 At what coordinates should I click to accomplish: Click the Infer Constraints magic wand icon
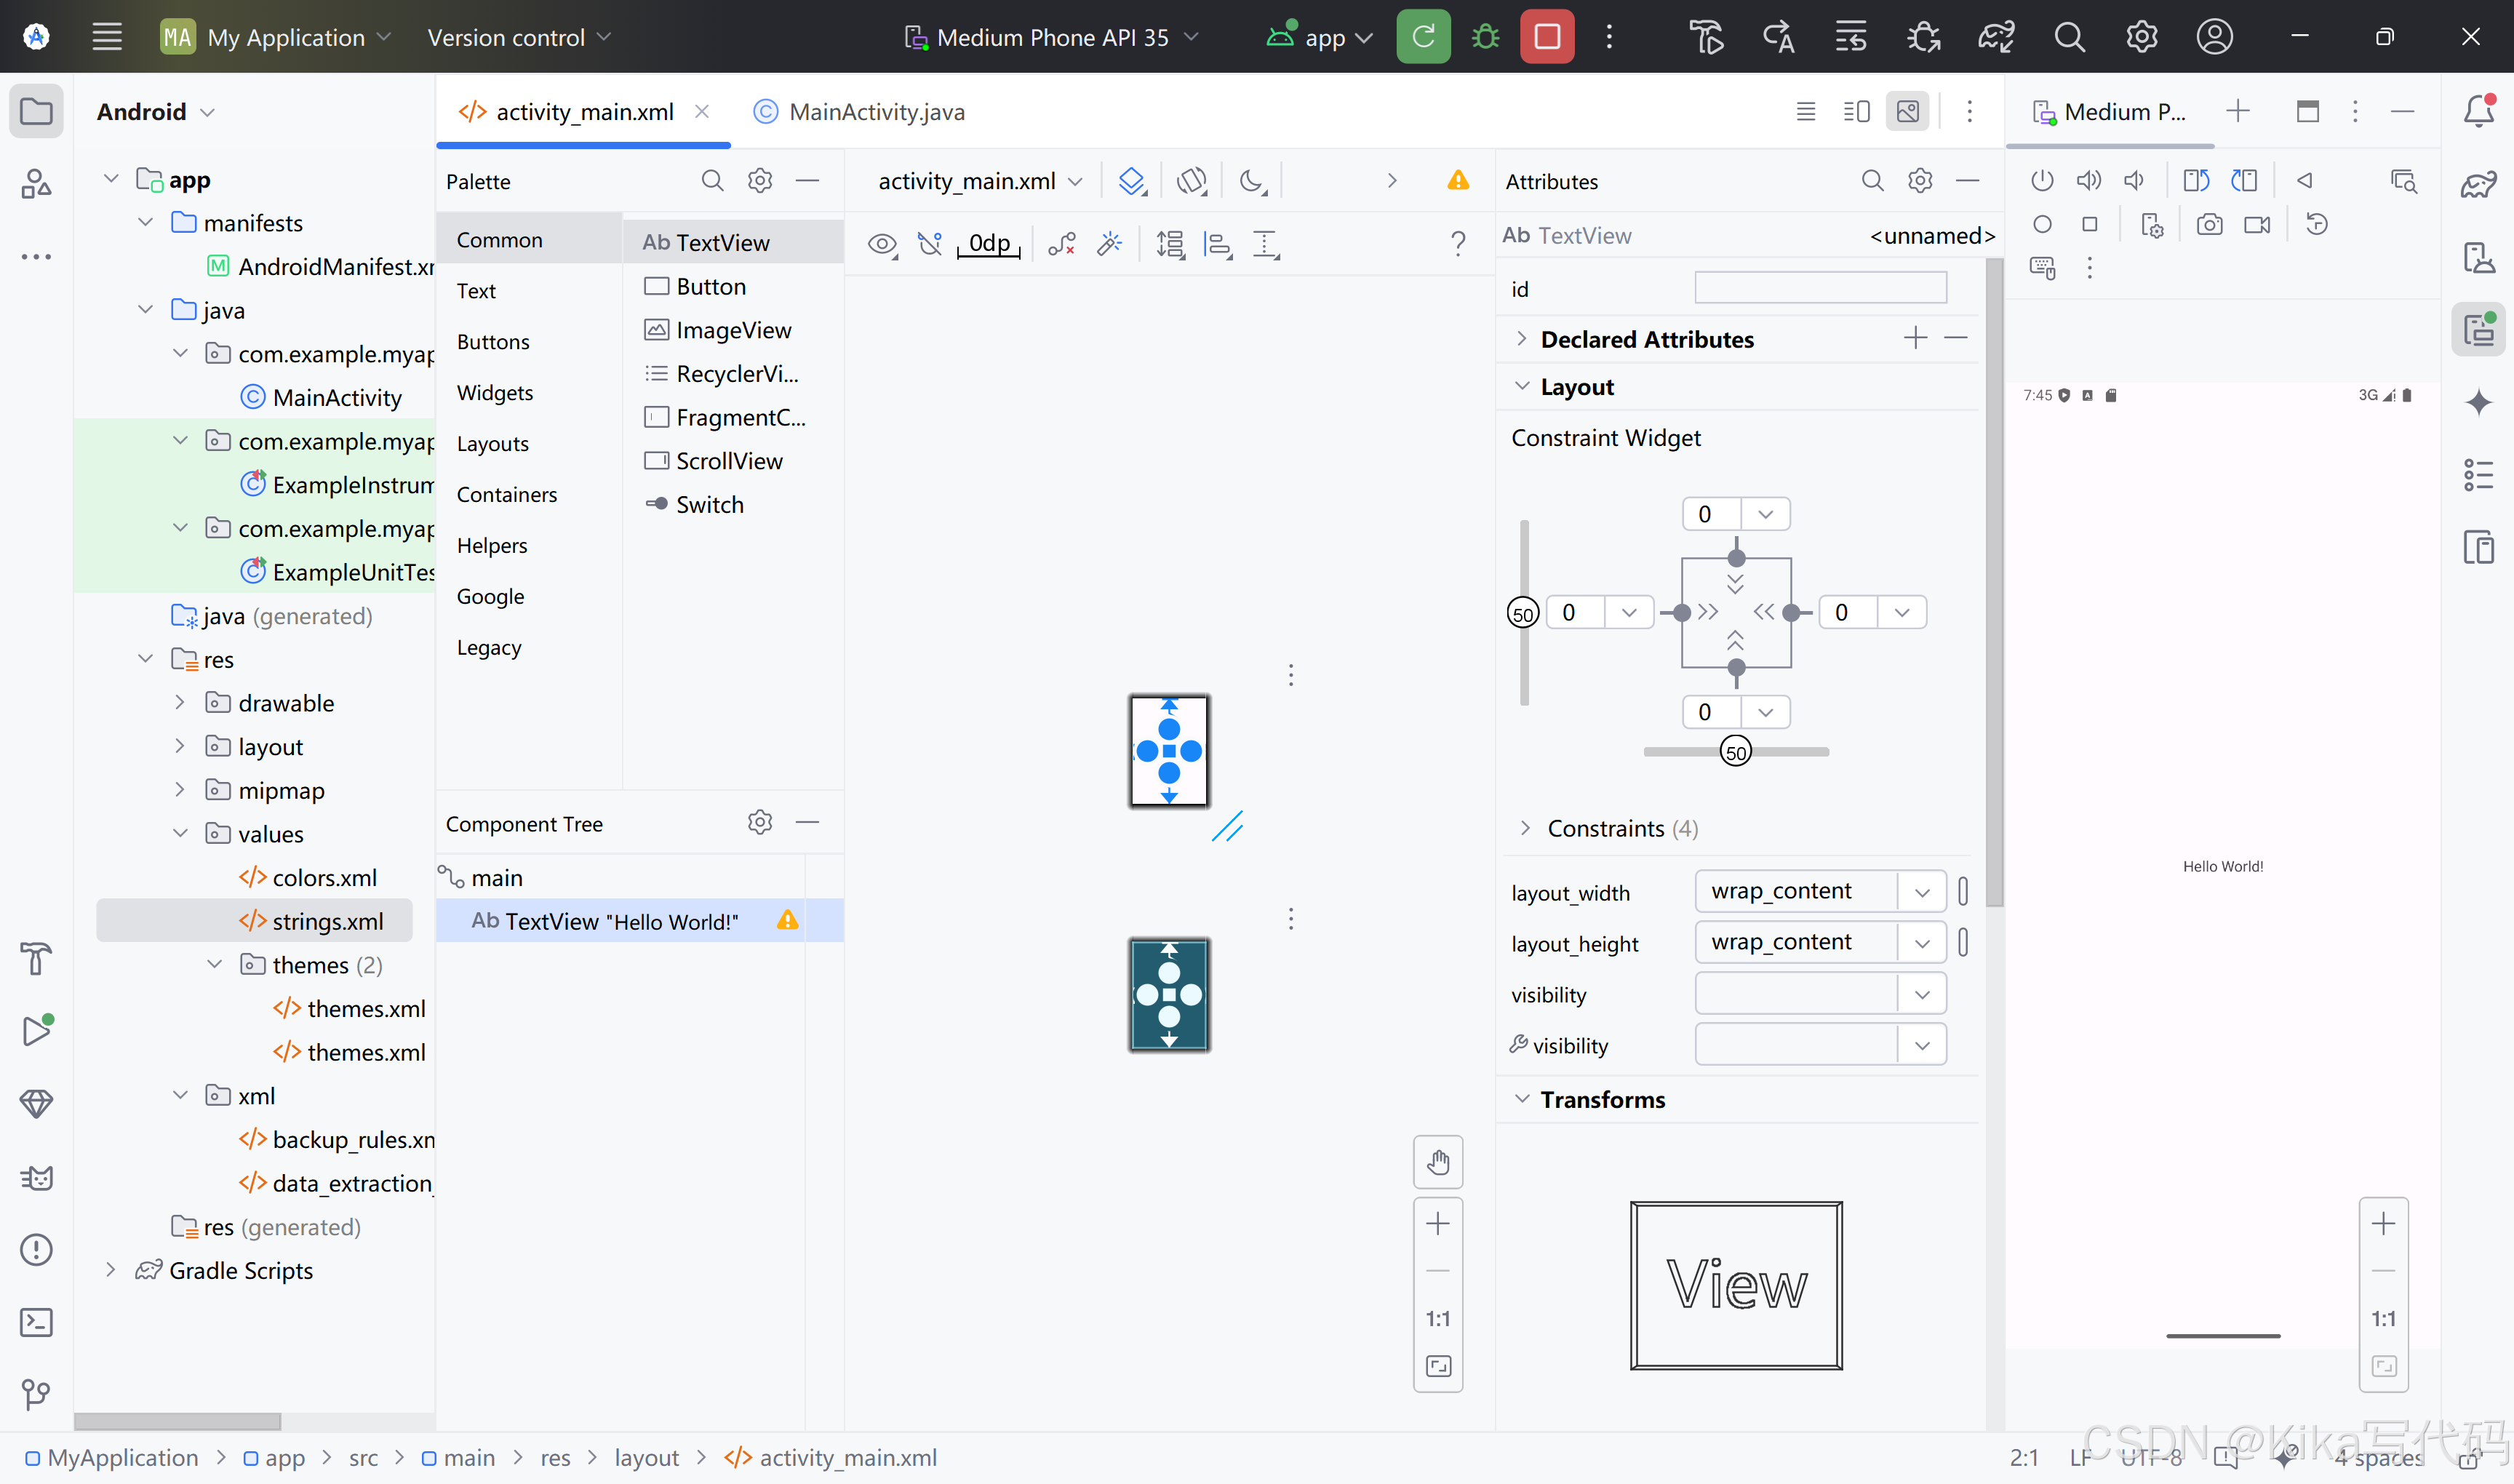coord(1109,244)
